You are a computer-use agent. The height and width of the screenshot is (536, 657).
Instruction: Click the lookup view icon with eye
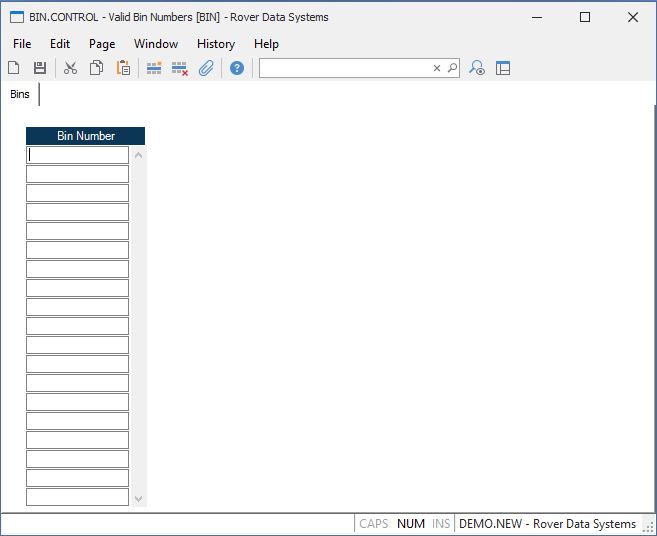tap(477, 68)
